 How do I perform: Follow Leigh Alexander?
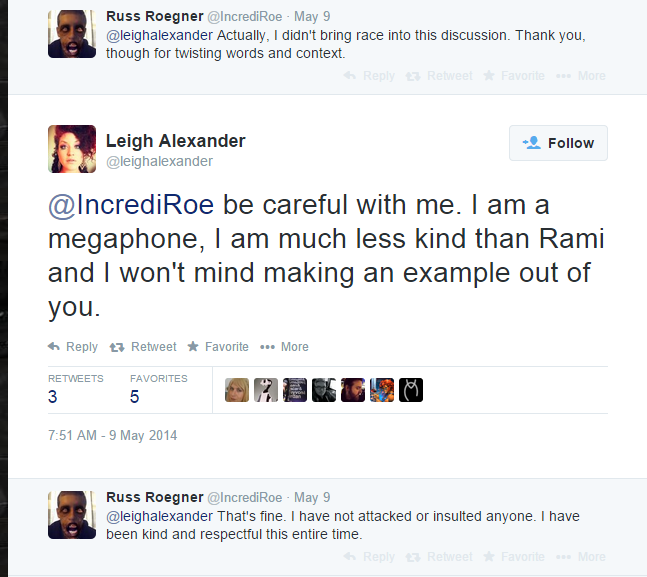558,143
